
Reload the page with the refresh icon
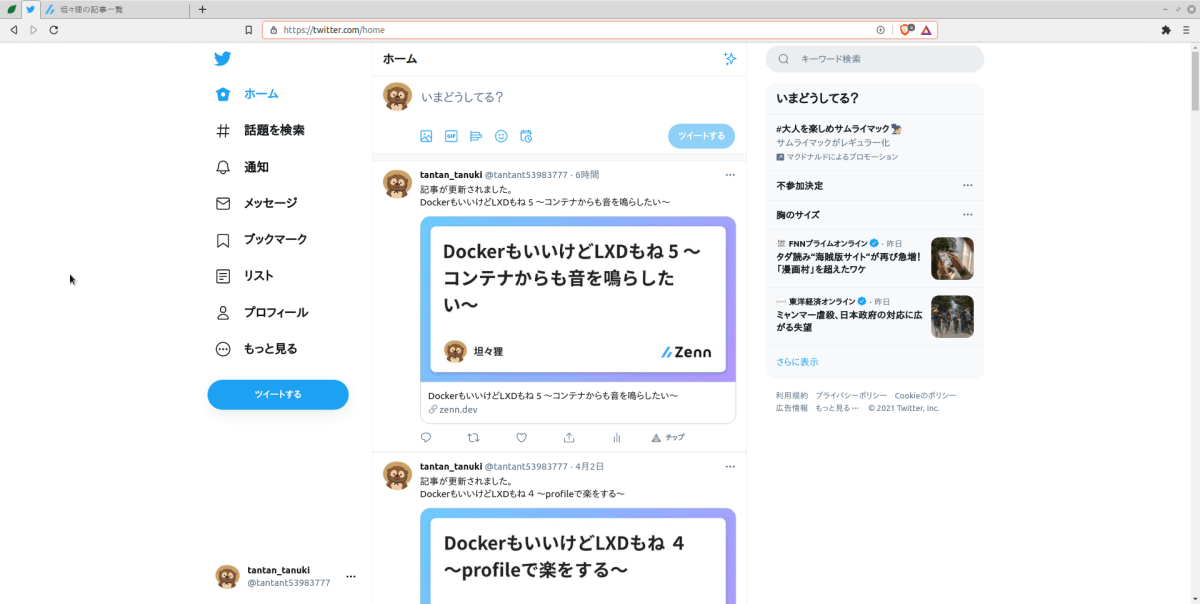54,30
